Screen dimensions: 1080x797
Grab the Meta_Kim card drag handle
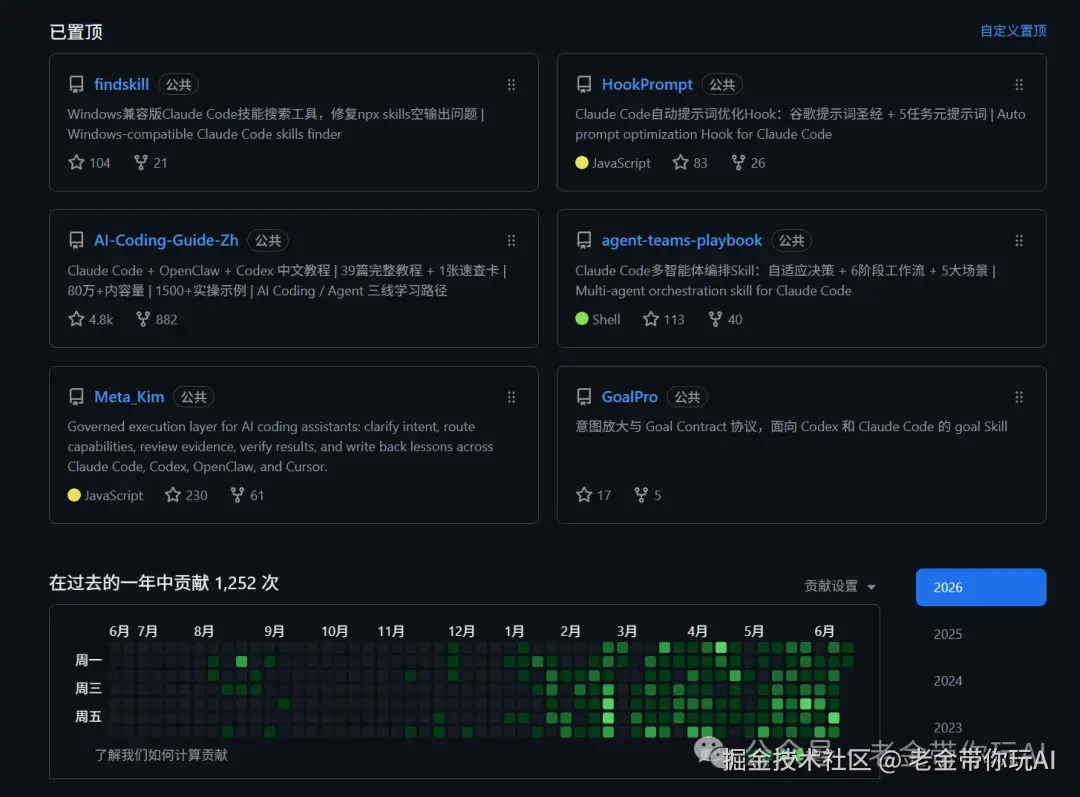[x=511, y=397]
